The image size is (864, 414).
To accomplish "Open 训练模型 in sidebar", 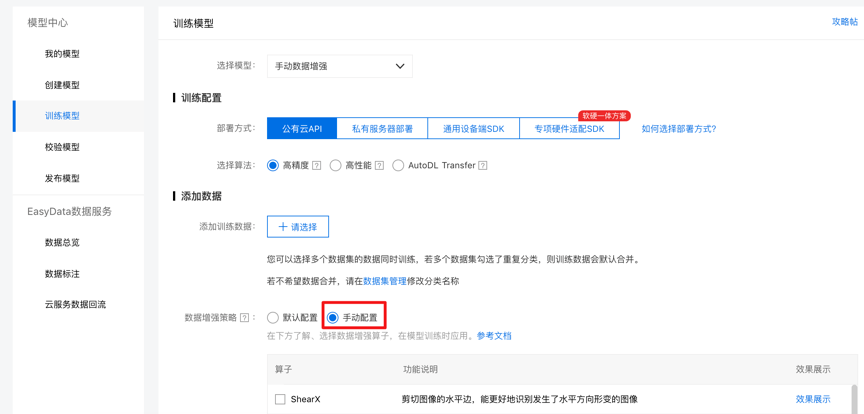I will click(x=62, y=116).
